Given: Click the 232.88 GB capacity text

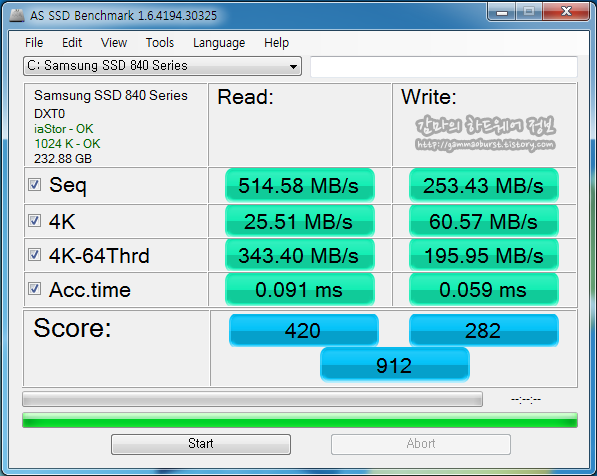Looking at the screenshot, I should (63, 158).
